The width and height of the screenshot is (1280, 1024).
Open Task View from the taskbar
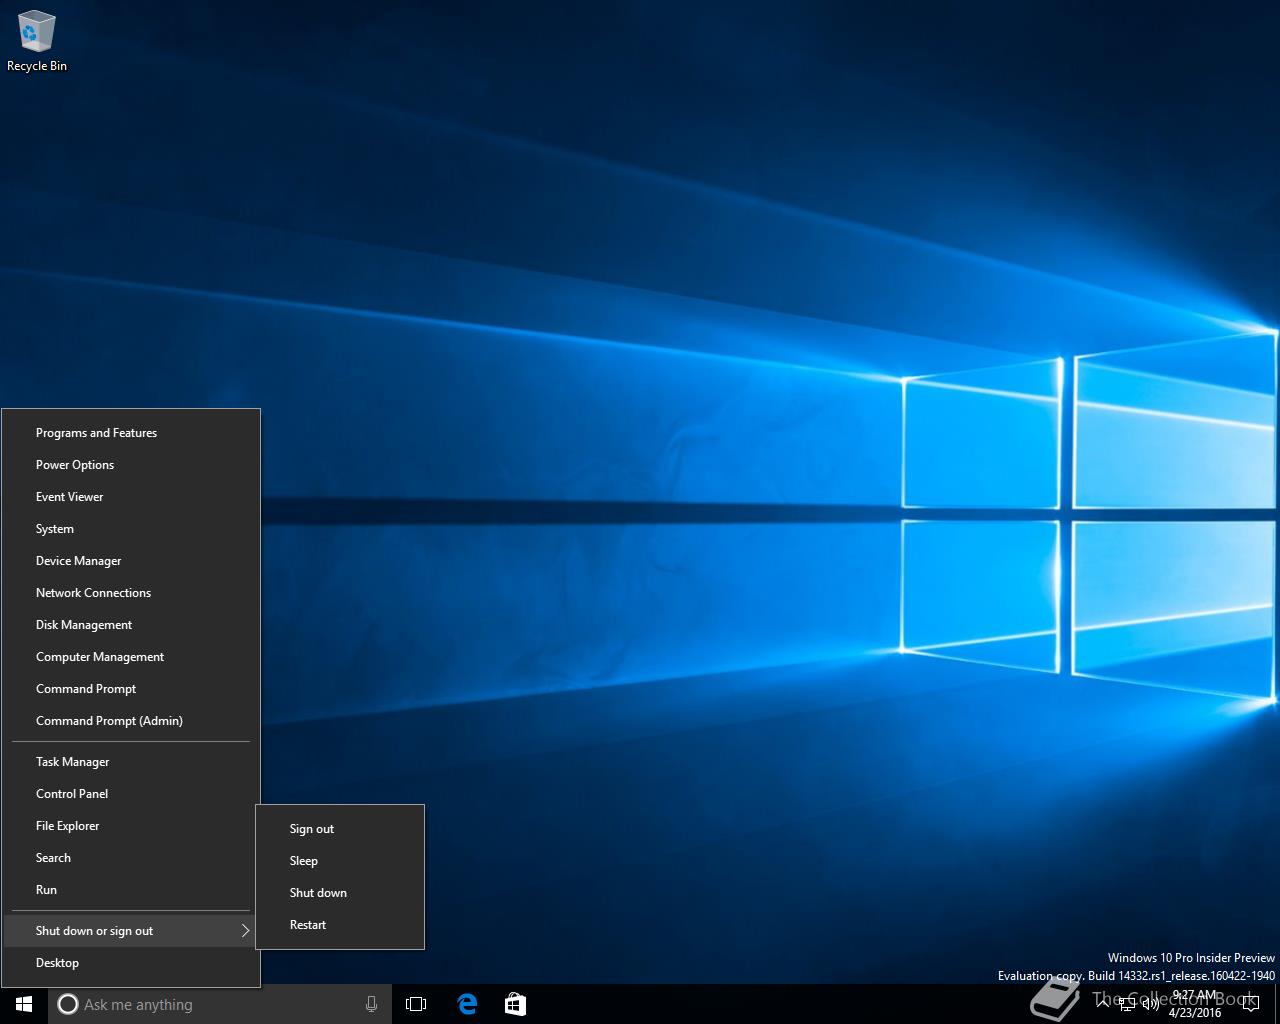pos(416,1004)
